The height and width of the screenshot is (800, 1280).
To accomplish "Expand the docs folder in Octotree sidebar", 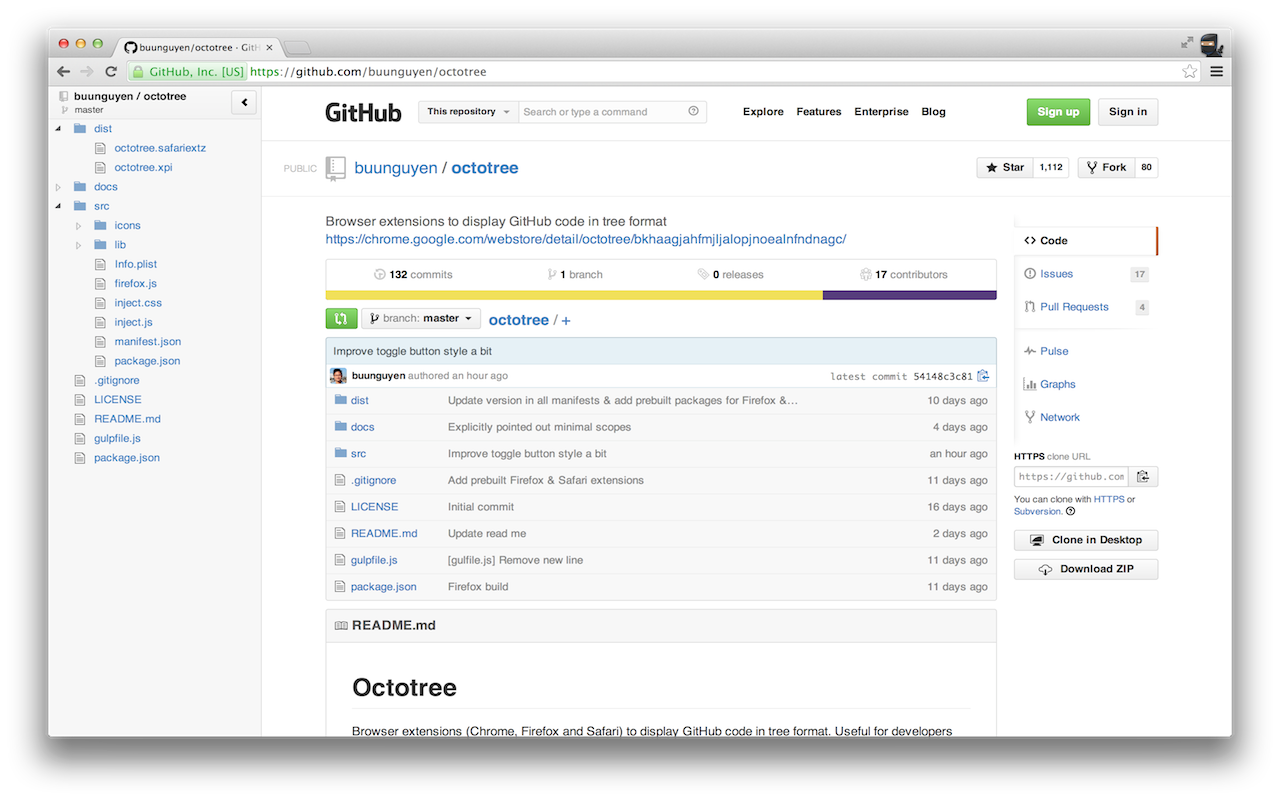I will (57, 186).
